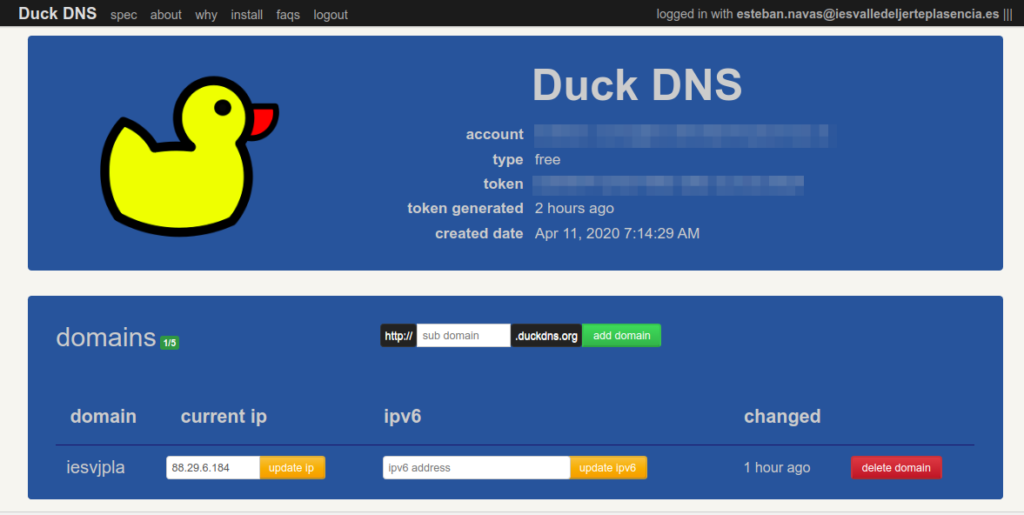Click the green add domain button
1024x515 pixels.
coord(622,336)
